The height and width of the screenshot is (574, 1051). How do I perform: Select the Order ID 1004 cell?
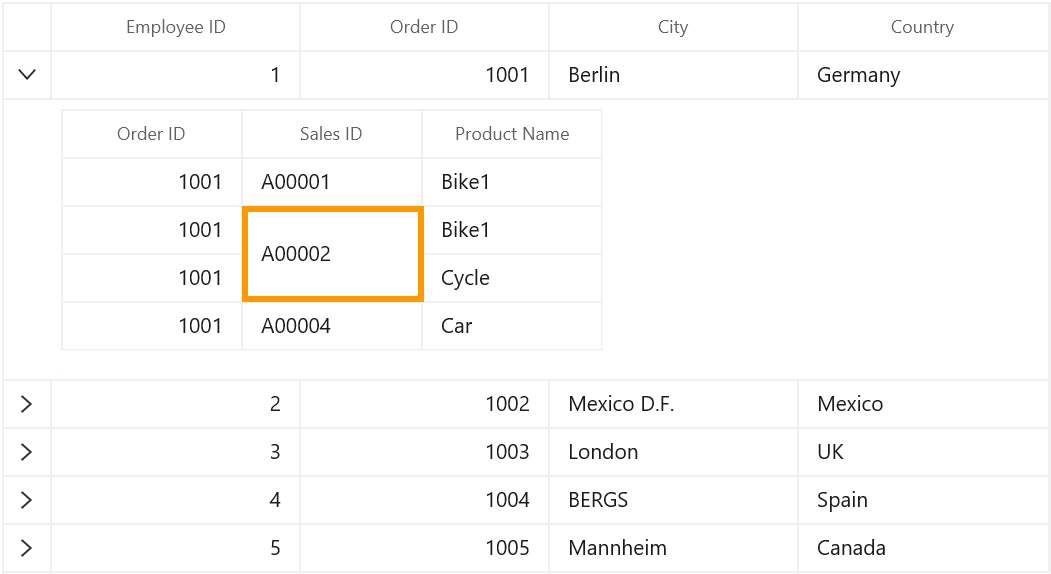[x=424, y=500]
